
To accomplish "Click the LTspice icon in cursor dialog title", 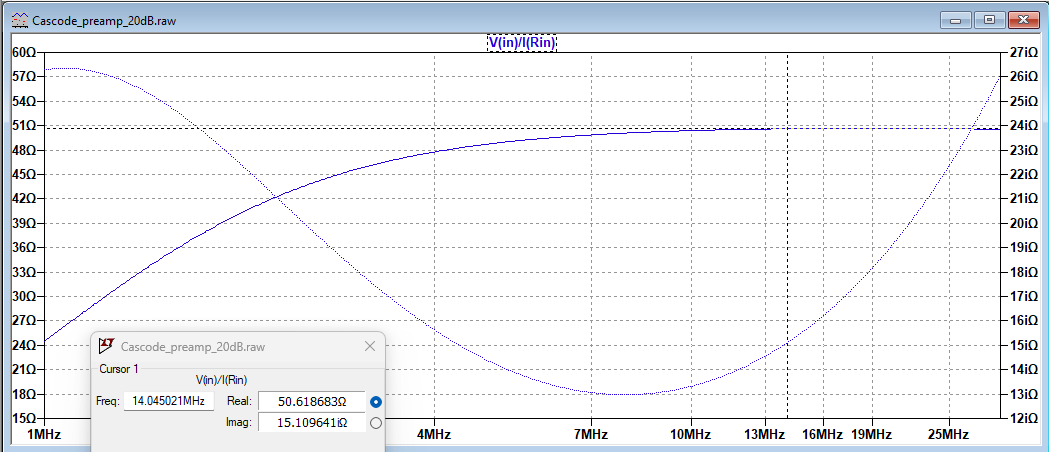I will point(106,346).
